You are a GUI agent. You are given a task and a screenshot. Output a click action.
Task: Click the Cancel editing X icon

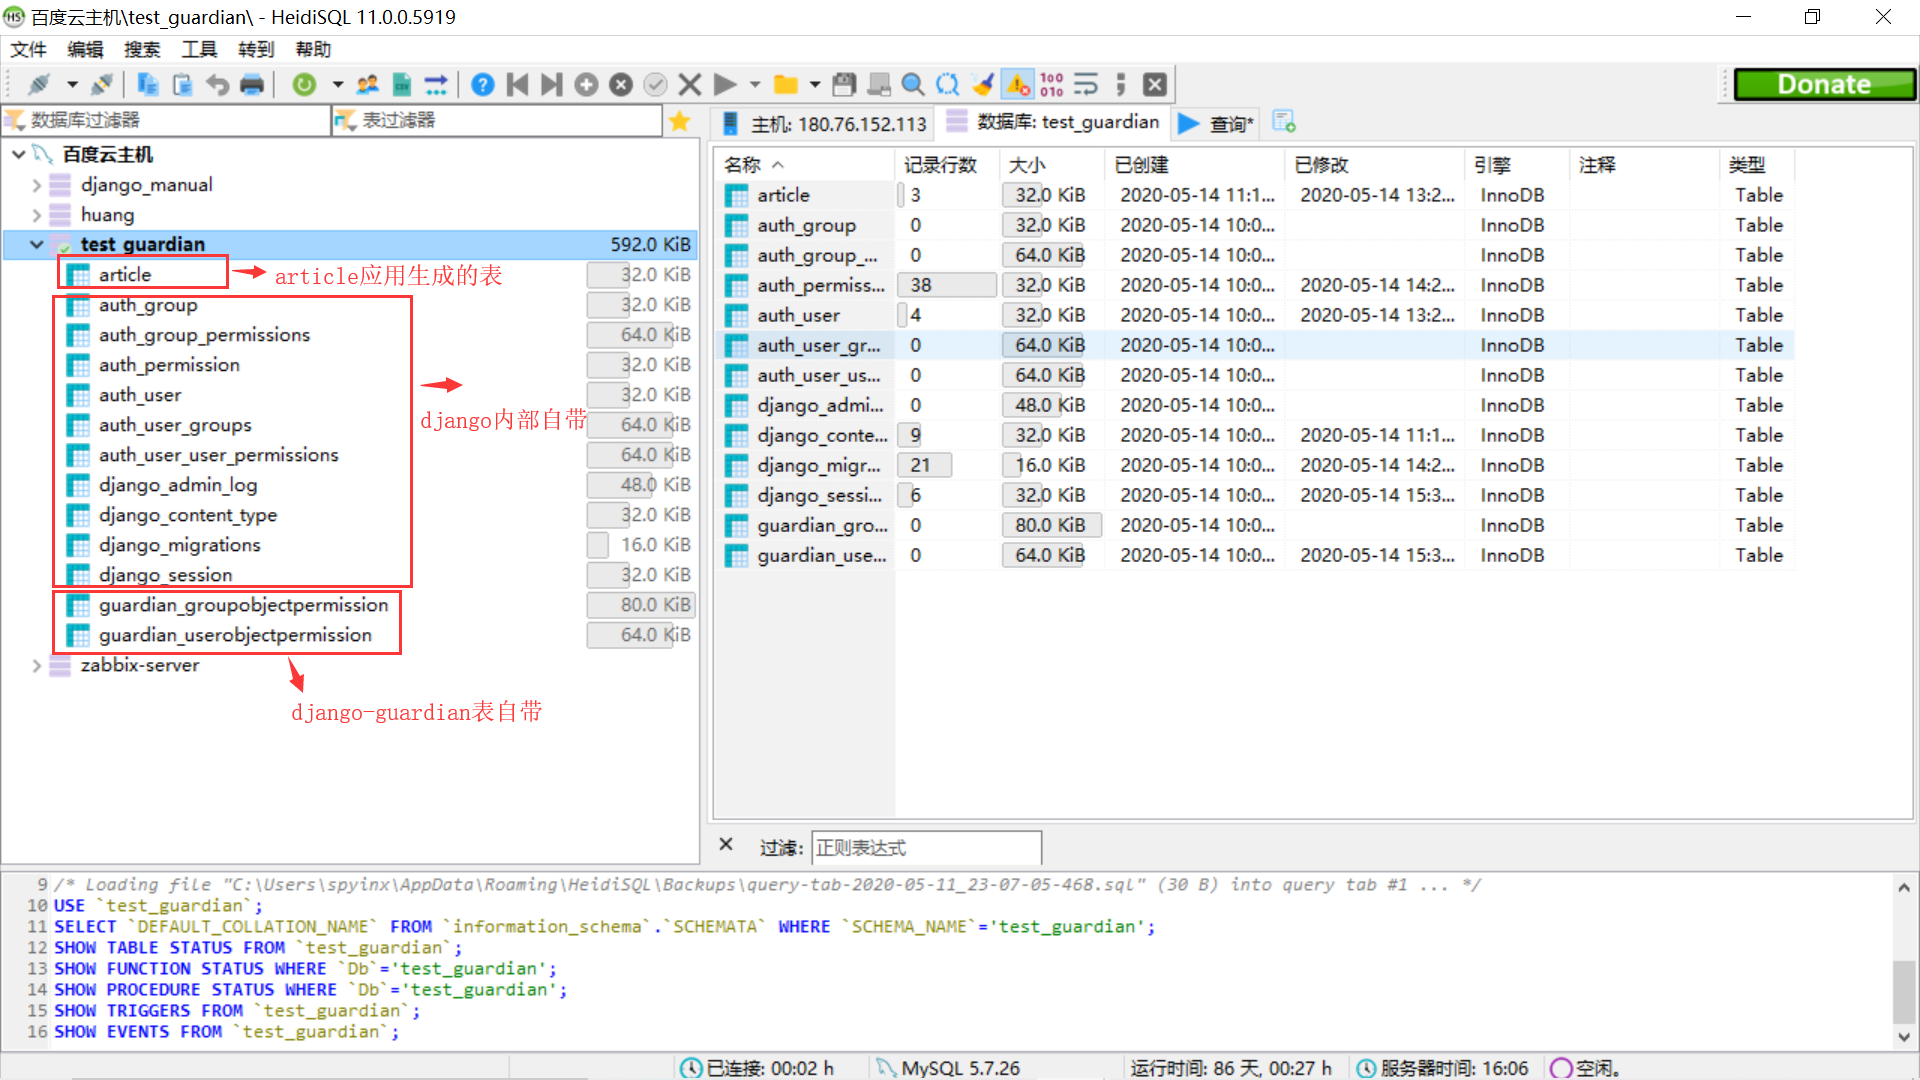coord(690,85)
